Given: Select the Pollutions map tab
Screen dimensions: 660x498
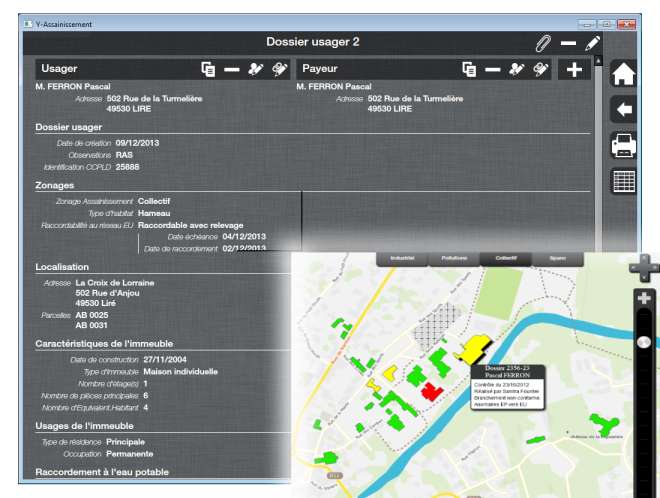Looking at the screenshot, I should [x=454, y=258].
